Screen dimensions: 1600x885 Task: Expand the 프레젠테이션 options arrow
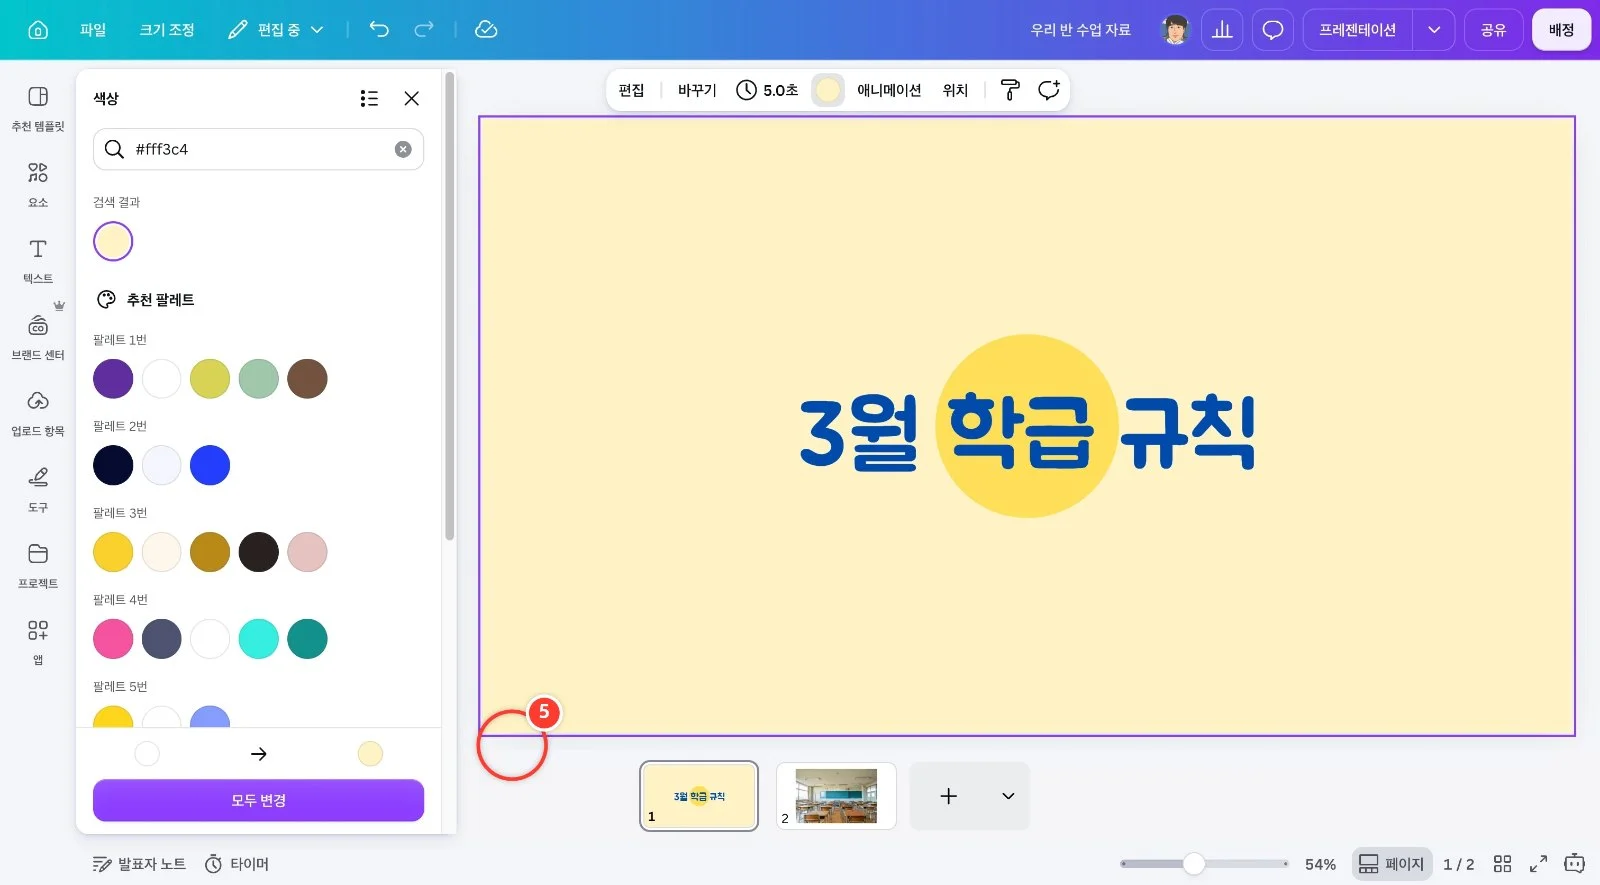pos(1434,30)
